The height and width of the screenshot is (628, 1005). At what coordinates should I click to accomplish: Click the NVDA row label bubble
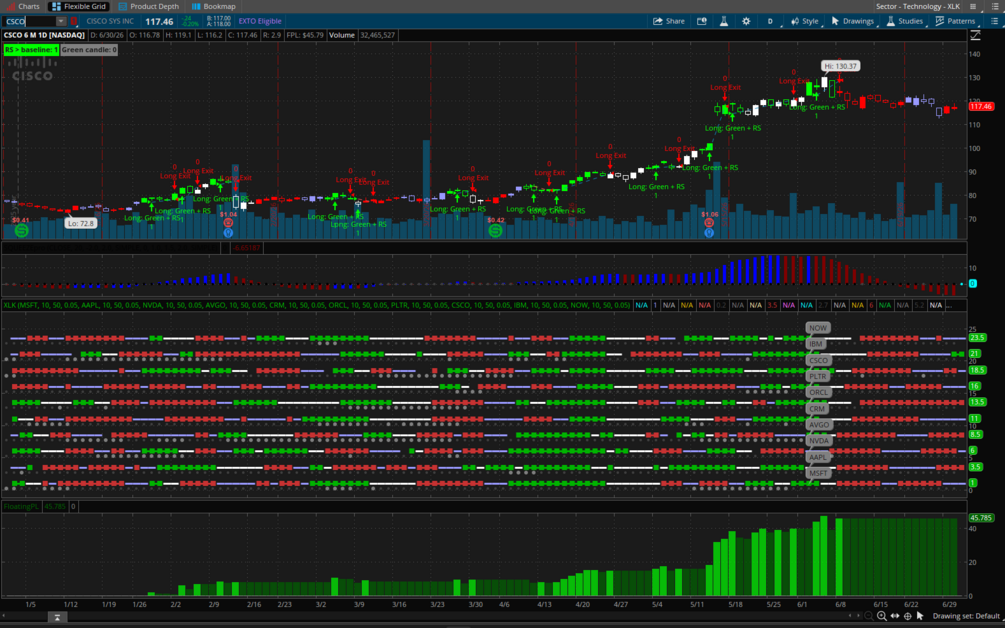(x=819, y=440)
